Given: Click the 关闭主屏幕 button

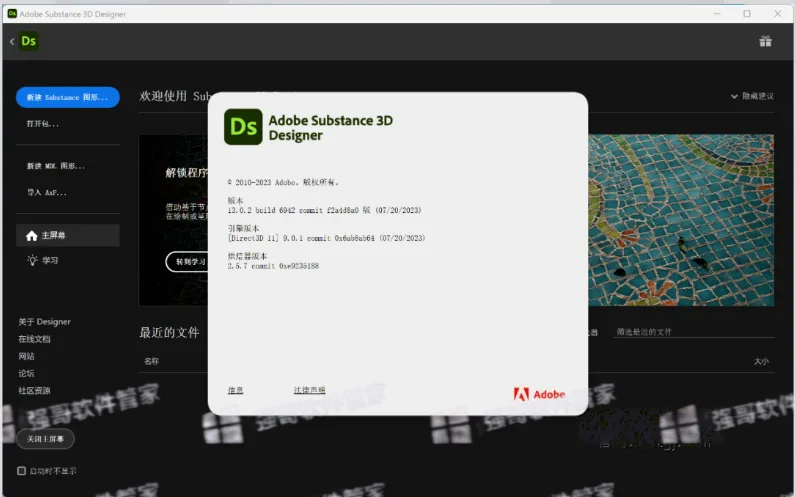Looking at the screenshot, I should (45, 439).
